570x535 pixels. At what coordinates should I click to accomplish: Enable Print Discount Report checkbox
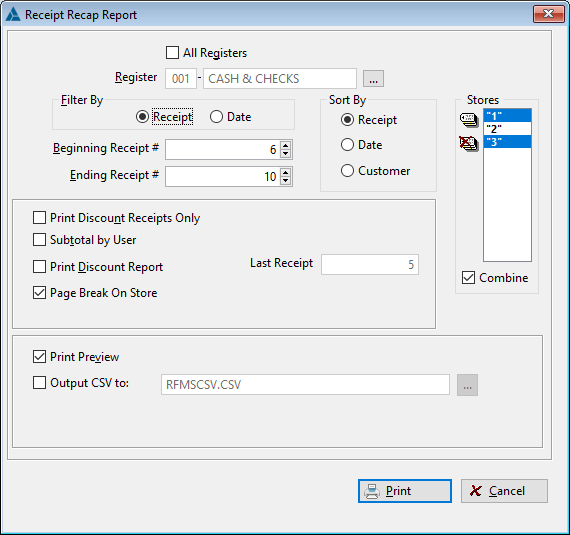39,266
